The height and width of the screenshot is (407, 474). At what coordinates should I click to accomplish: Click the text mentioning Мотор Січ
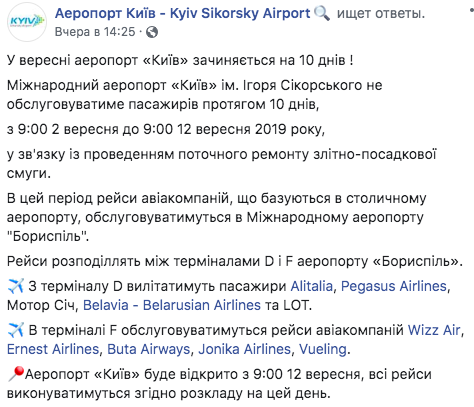pos(41,305)
